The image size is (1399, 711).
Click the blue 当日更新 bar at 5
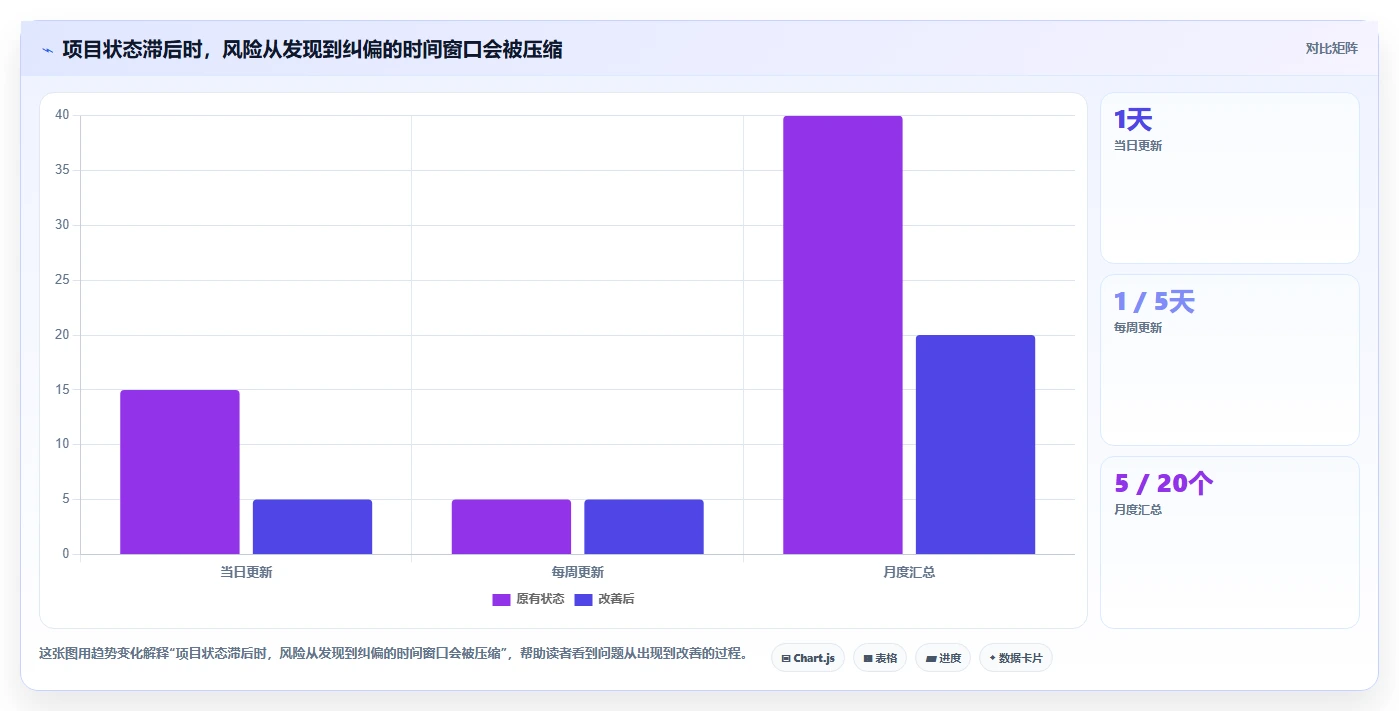click(x=312, y=527)
